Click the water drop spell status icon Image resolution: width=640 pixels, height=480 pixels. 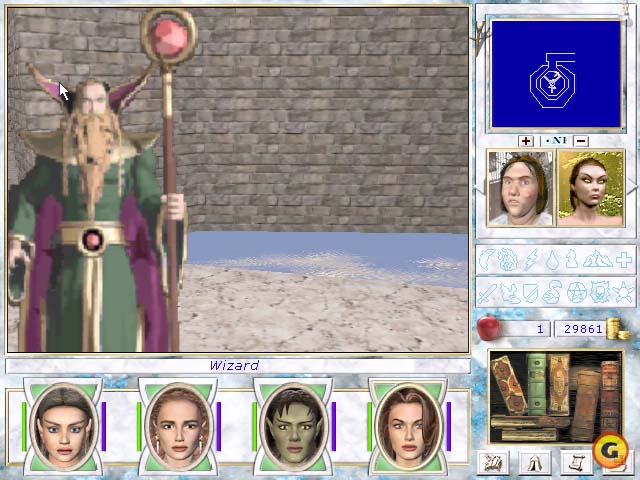552,259
